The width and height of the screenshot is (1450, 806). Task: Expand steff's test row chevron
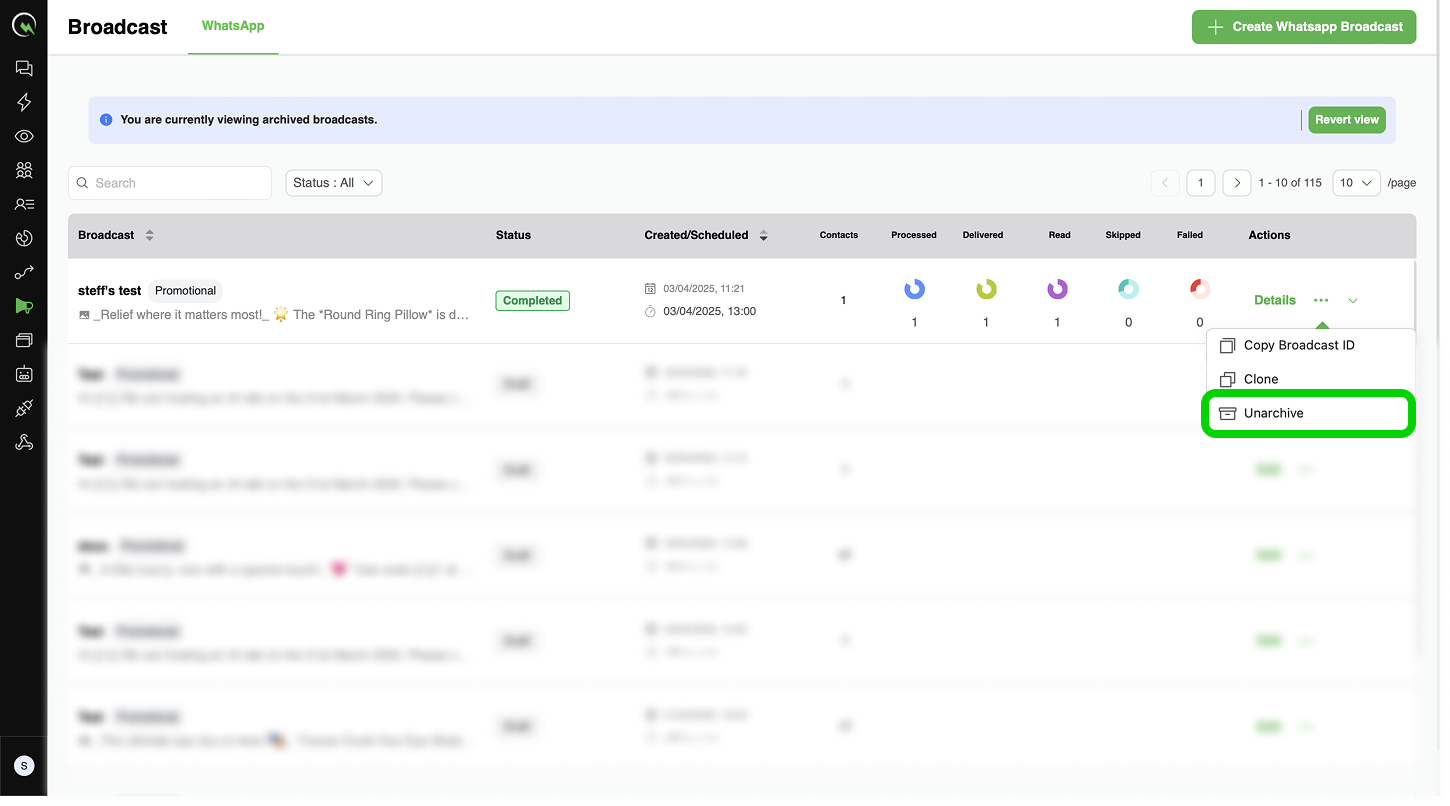[1353, 300]
